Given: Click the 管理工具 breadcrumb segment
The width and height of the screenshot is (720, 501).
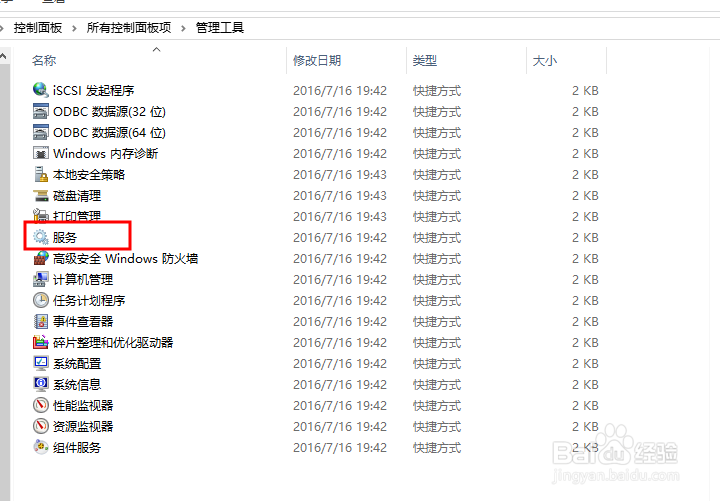Looking at the screenshot, I should [x=220, y=28].
